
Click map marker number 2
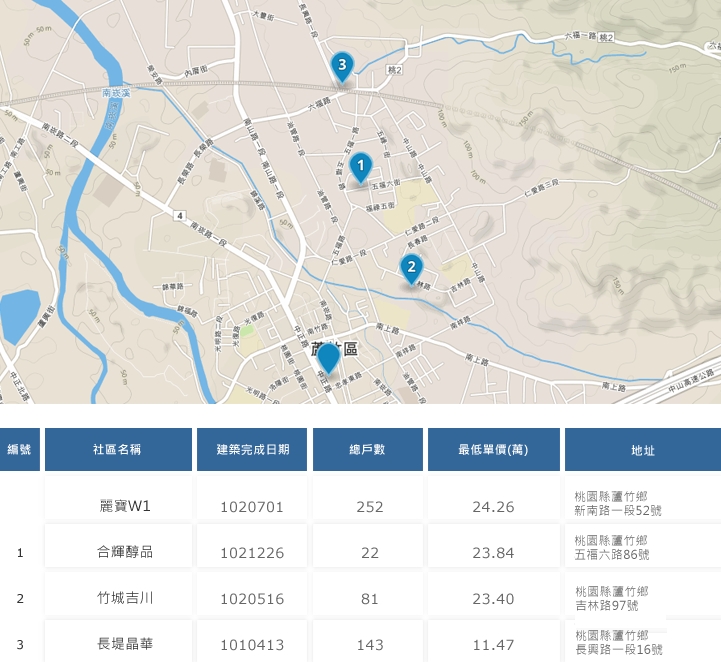(410, 267)
